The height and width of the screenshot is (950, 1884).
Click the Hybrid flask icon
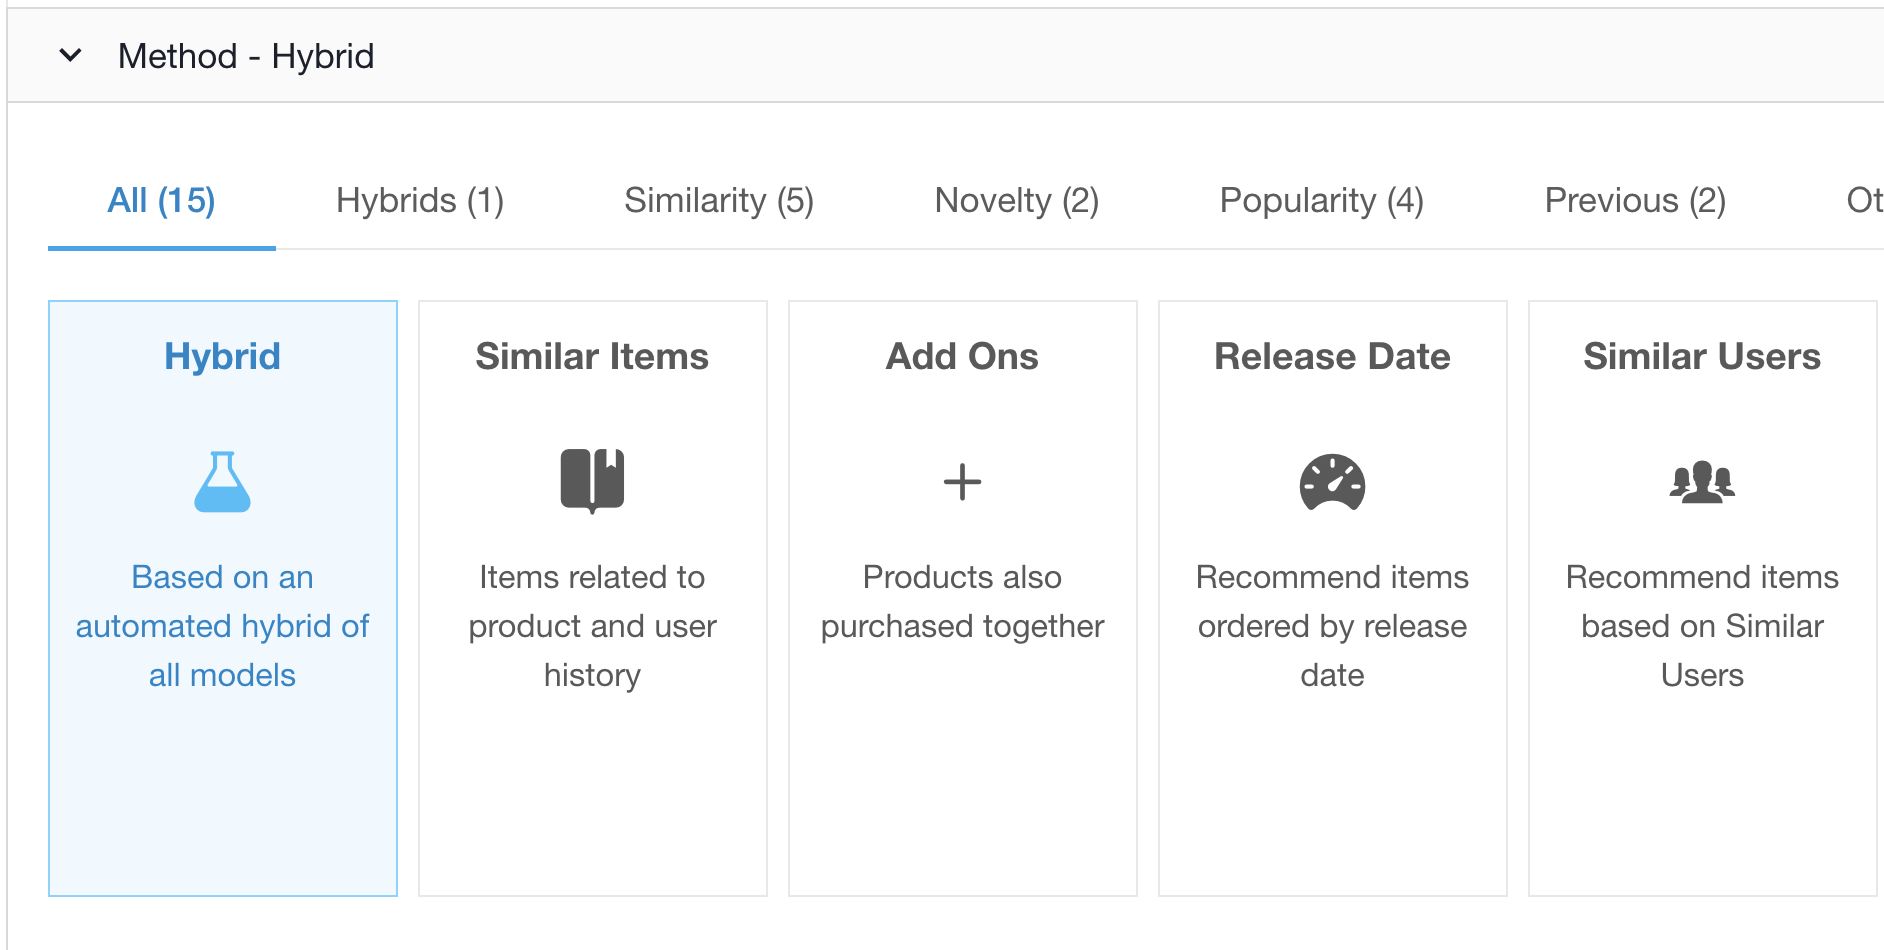[x=222, y=482]
